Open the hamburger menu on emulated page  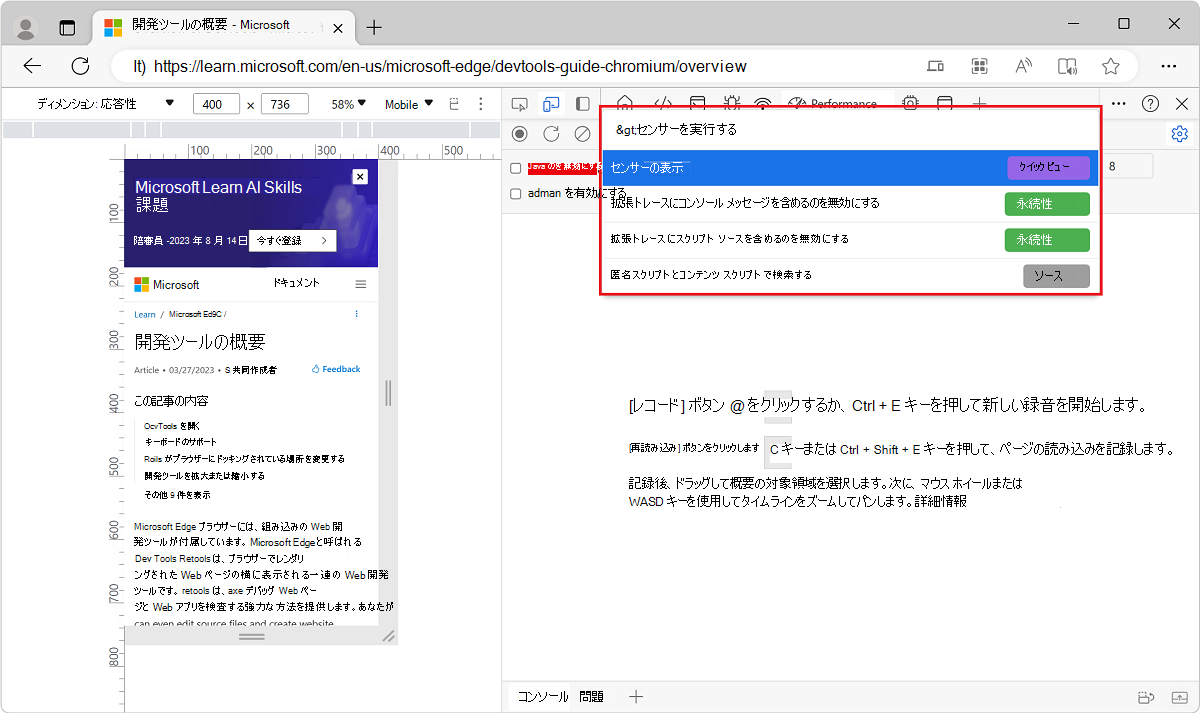click(x=361, y=284)
